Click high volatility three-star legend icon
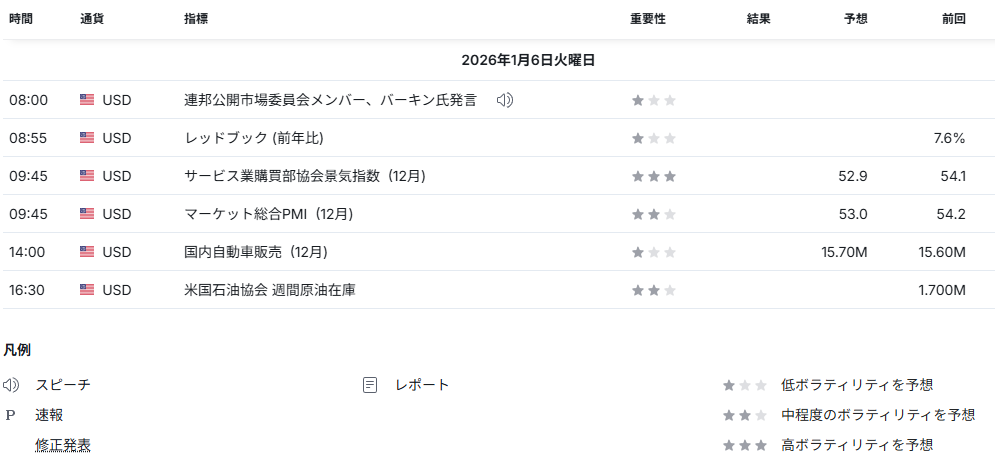This screenshot has height=466, width=995. [745, 445]
